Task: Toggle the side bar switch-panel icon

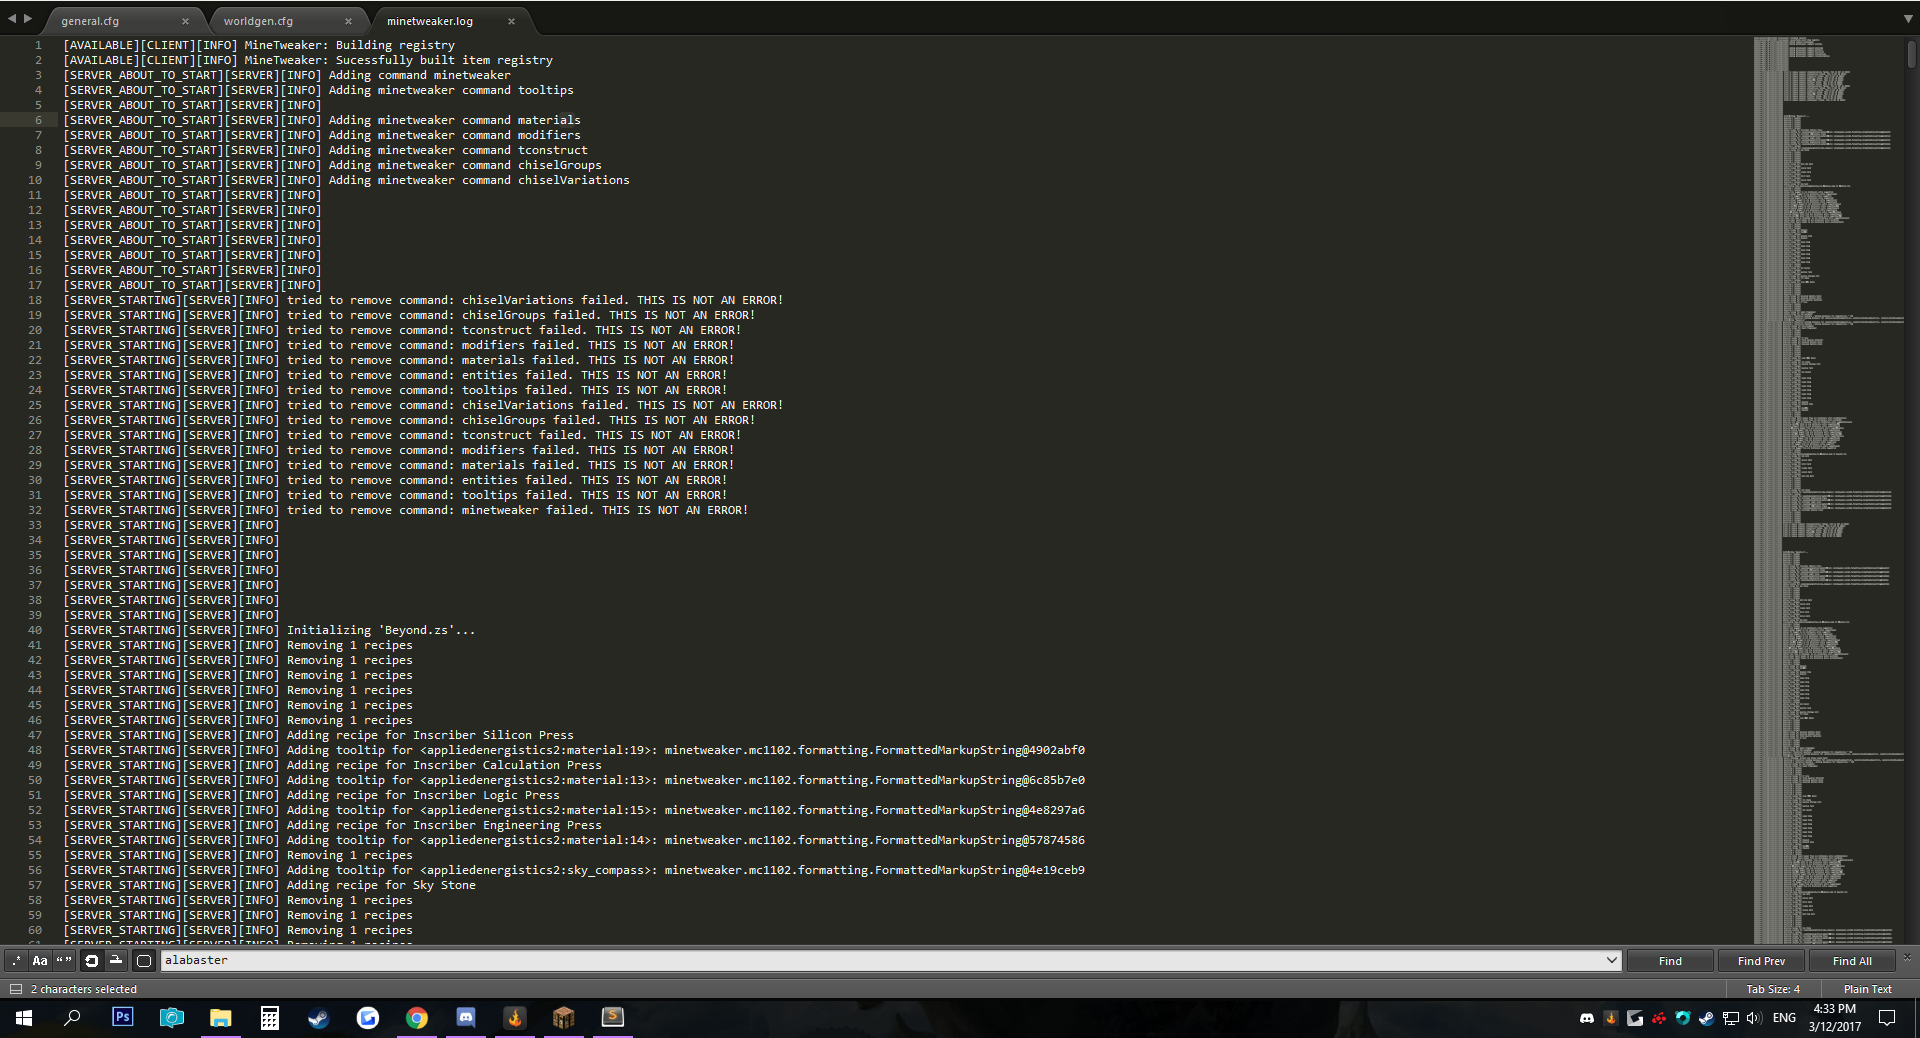Action: point(16,989)
